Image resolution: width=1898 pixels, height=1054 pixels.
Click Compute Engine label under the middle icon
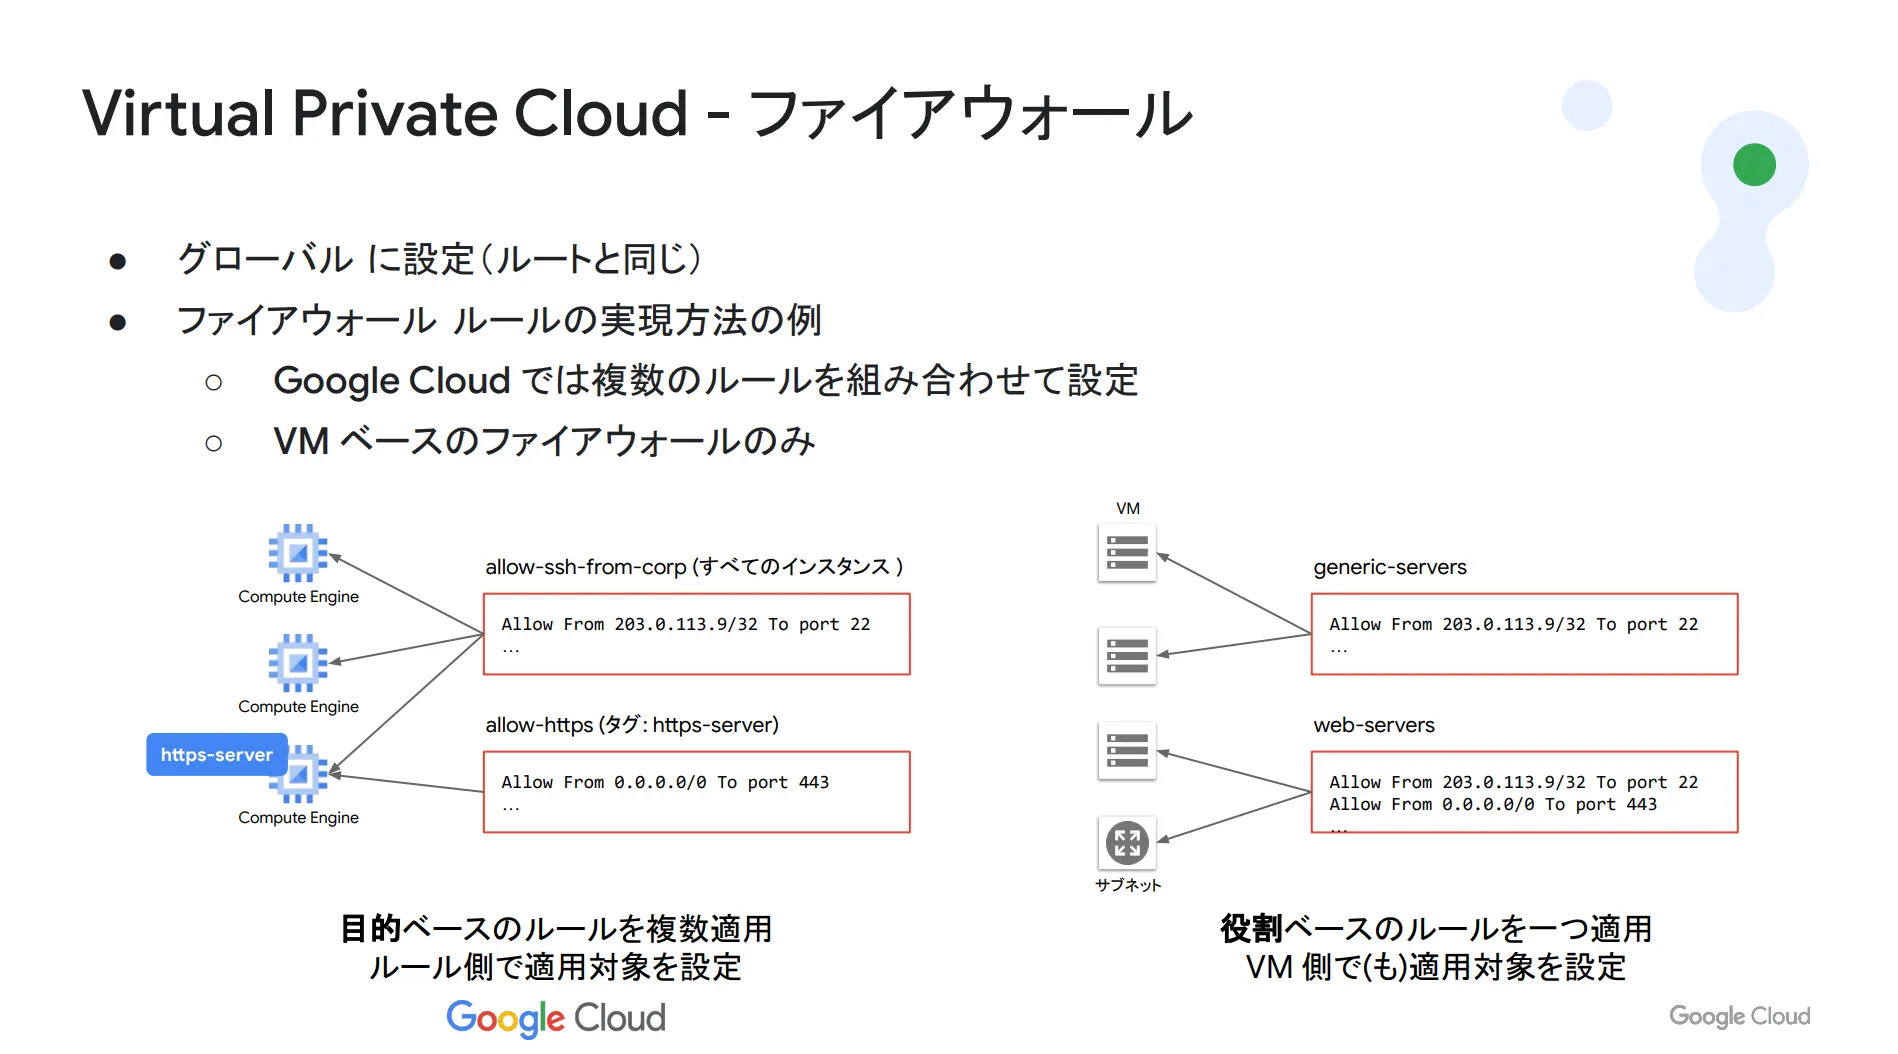[x=298, y=707]
